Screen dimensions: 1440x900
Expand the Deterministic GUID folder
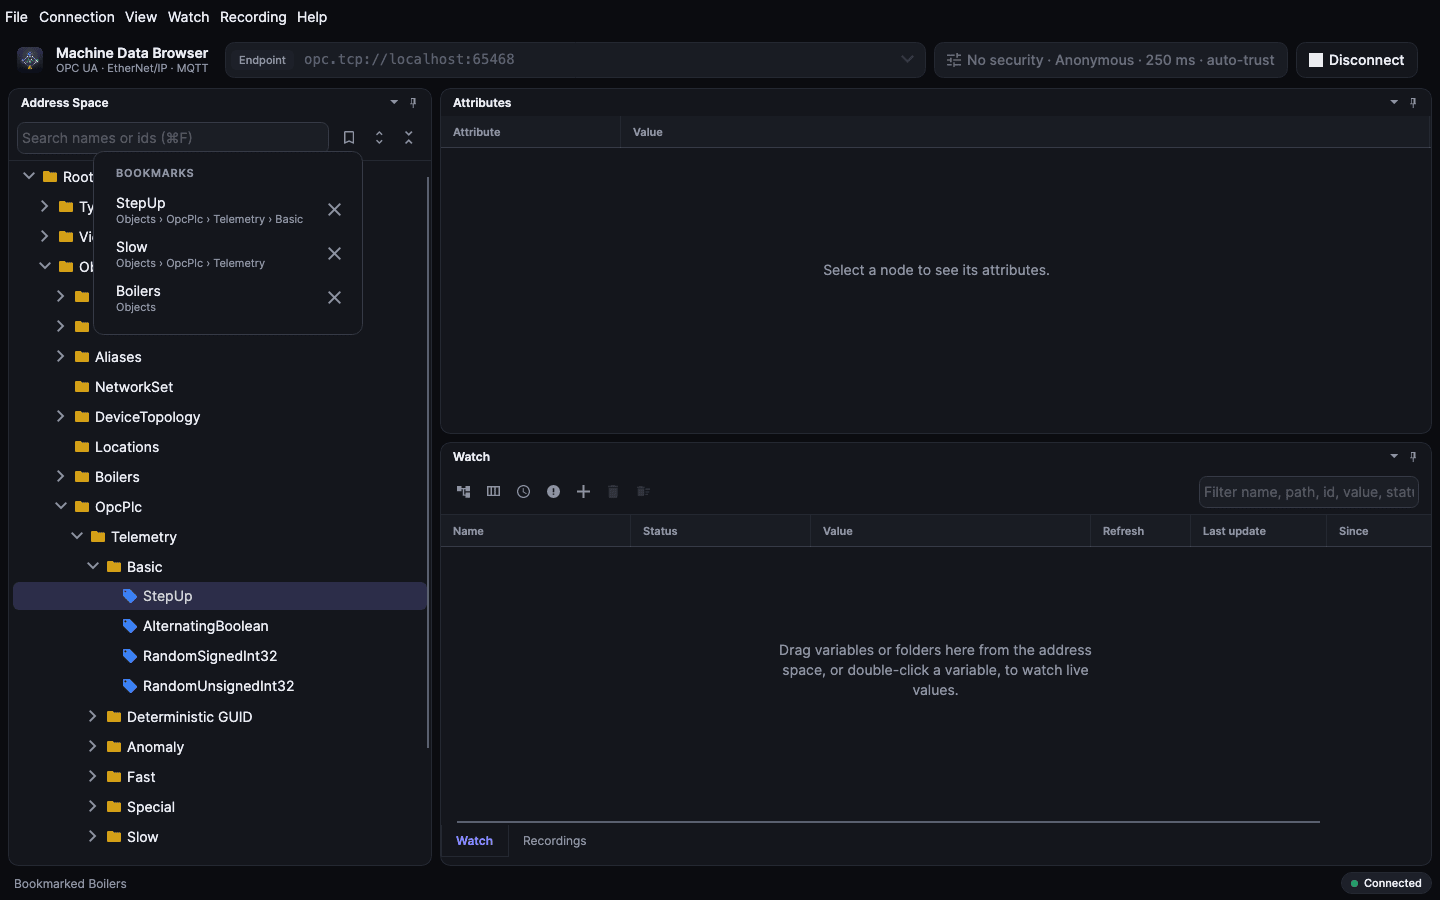click(93, 717)
